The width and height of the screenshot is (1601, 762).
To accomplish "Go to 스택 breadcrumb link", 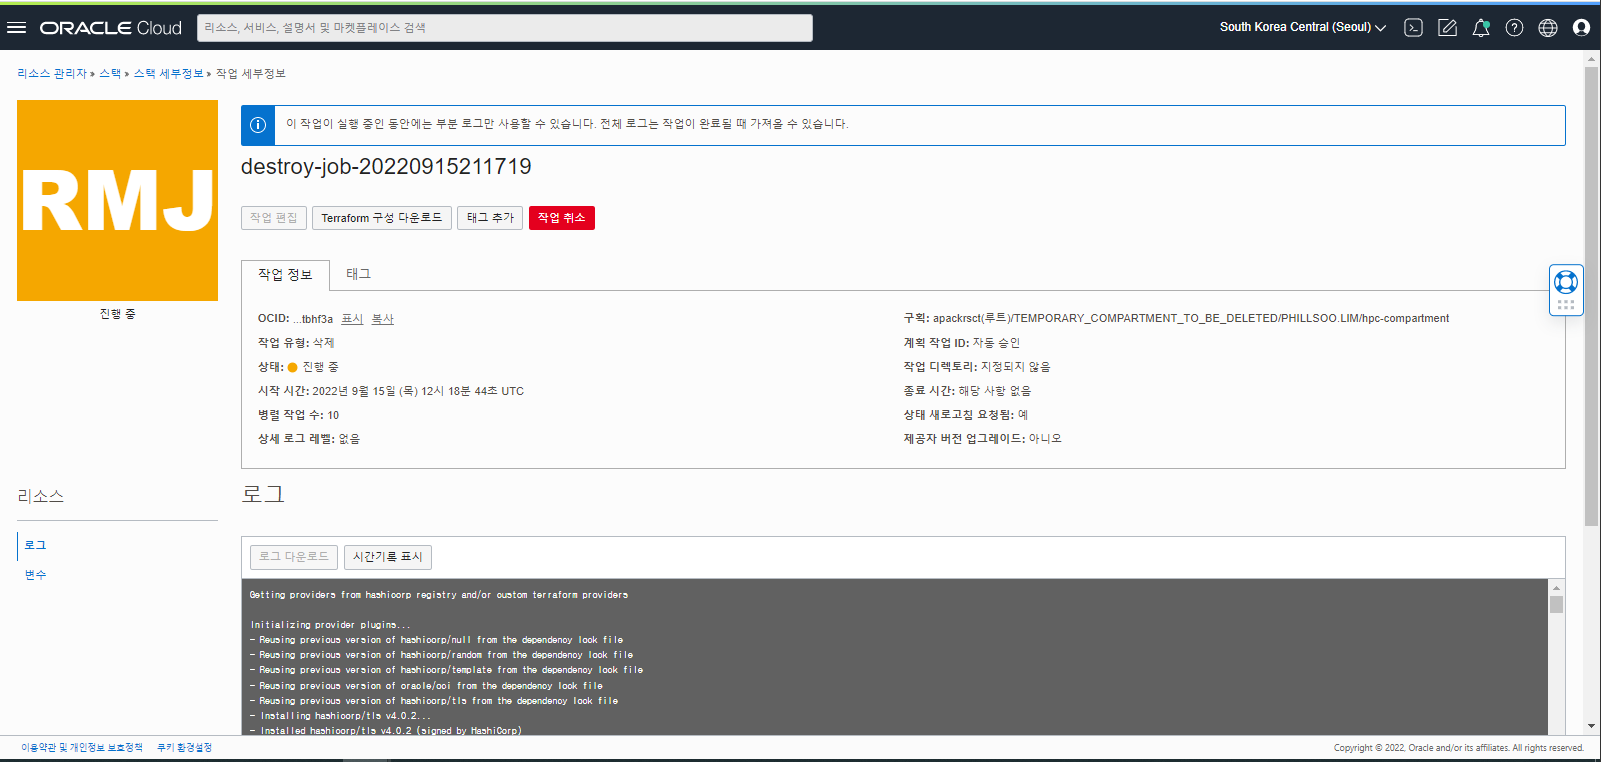I will click(x=110, y=74).
